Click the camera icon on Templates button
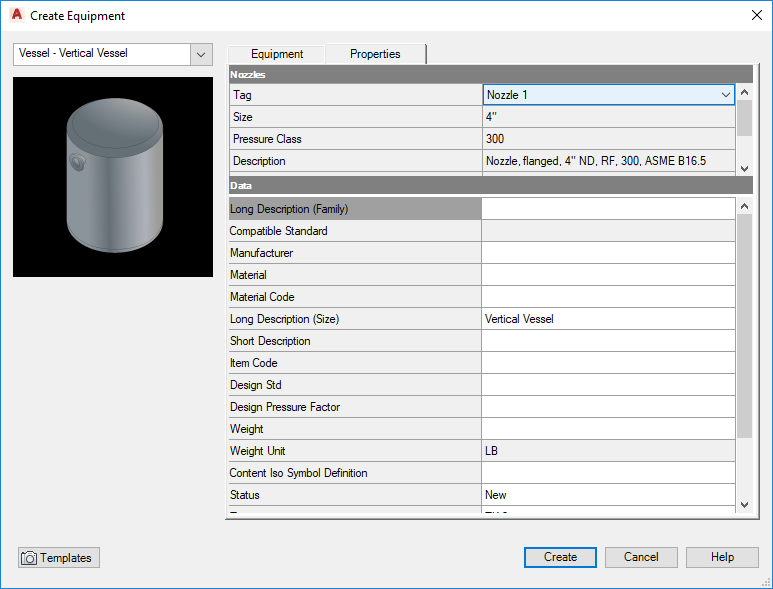The image size is (773, 589). pyautogui.click(x=29, y=558)
